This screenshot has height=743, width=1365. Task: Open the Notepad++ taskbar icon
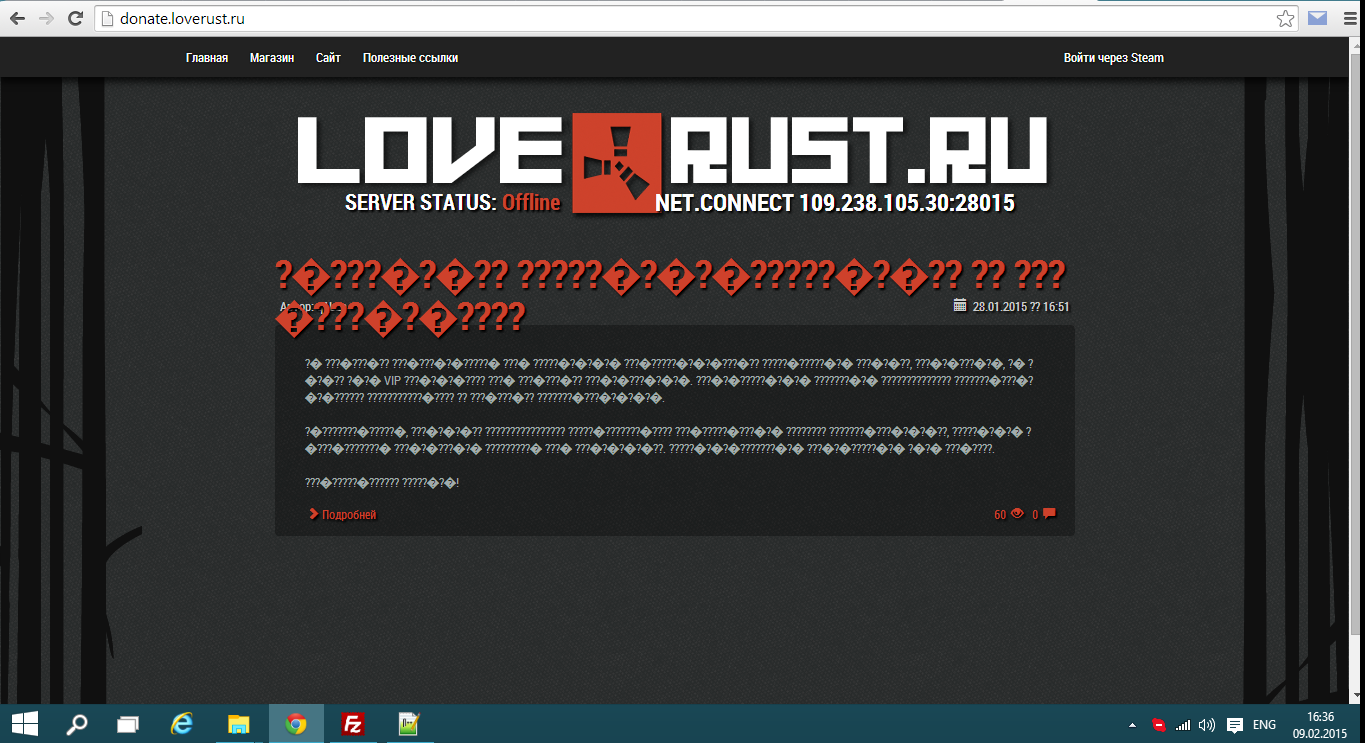[x=408, y=723]
